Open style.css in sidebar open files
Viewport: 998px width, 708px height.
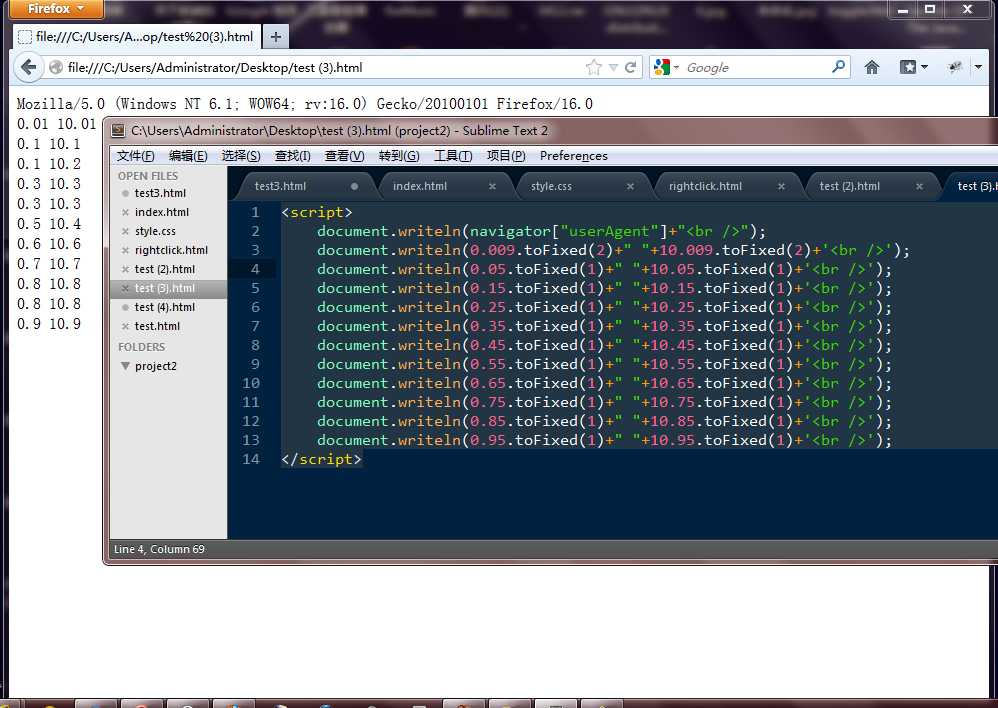coord(155,231)
